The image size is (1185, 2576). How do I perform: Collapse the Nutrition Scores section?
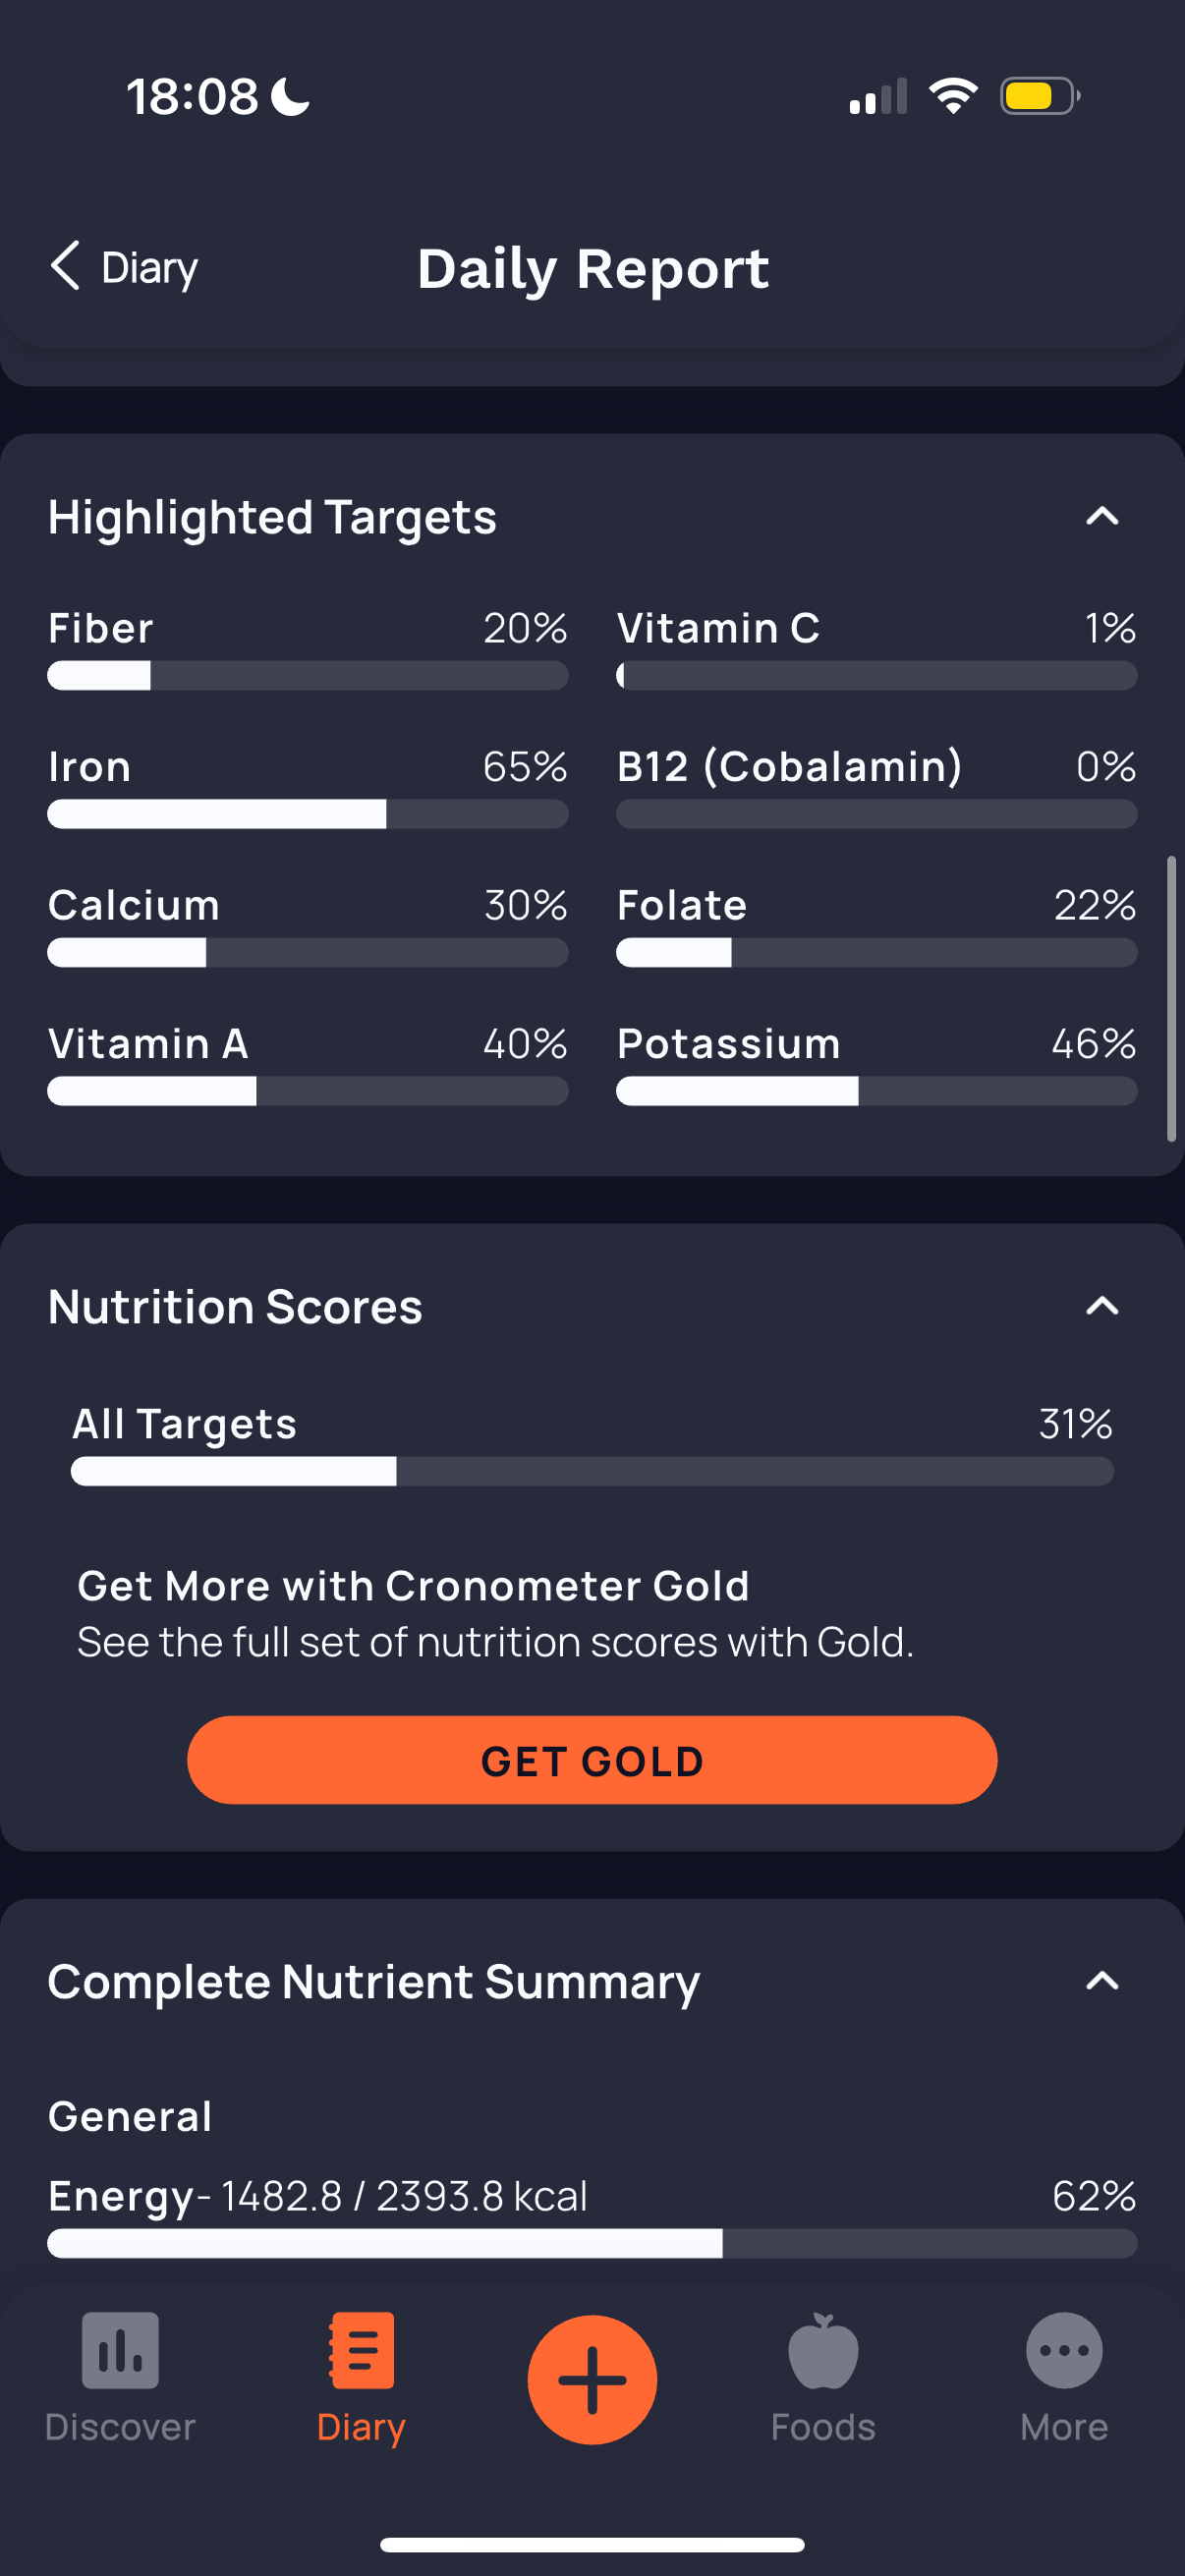1102,1306
